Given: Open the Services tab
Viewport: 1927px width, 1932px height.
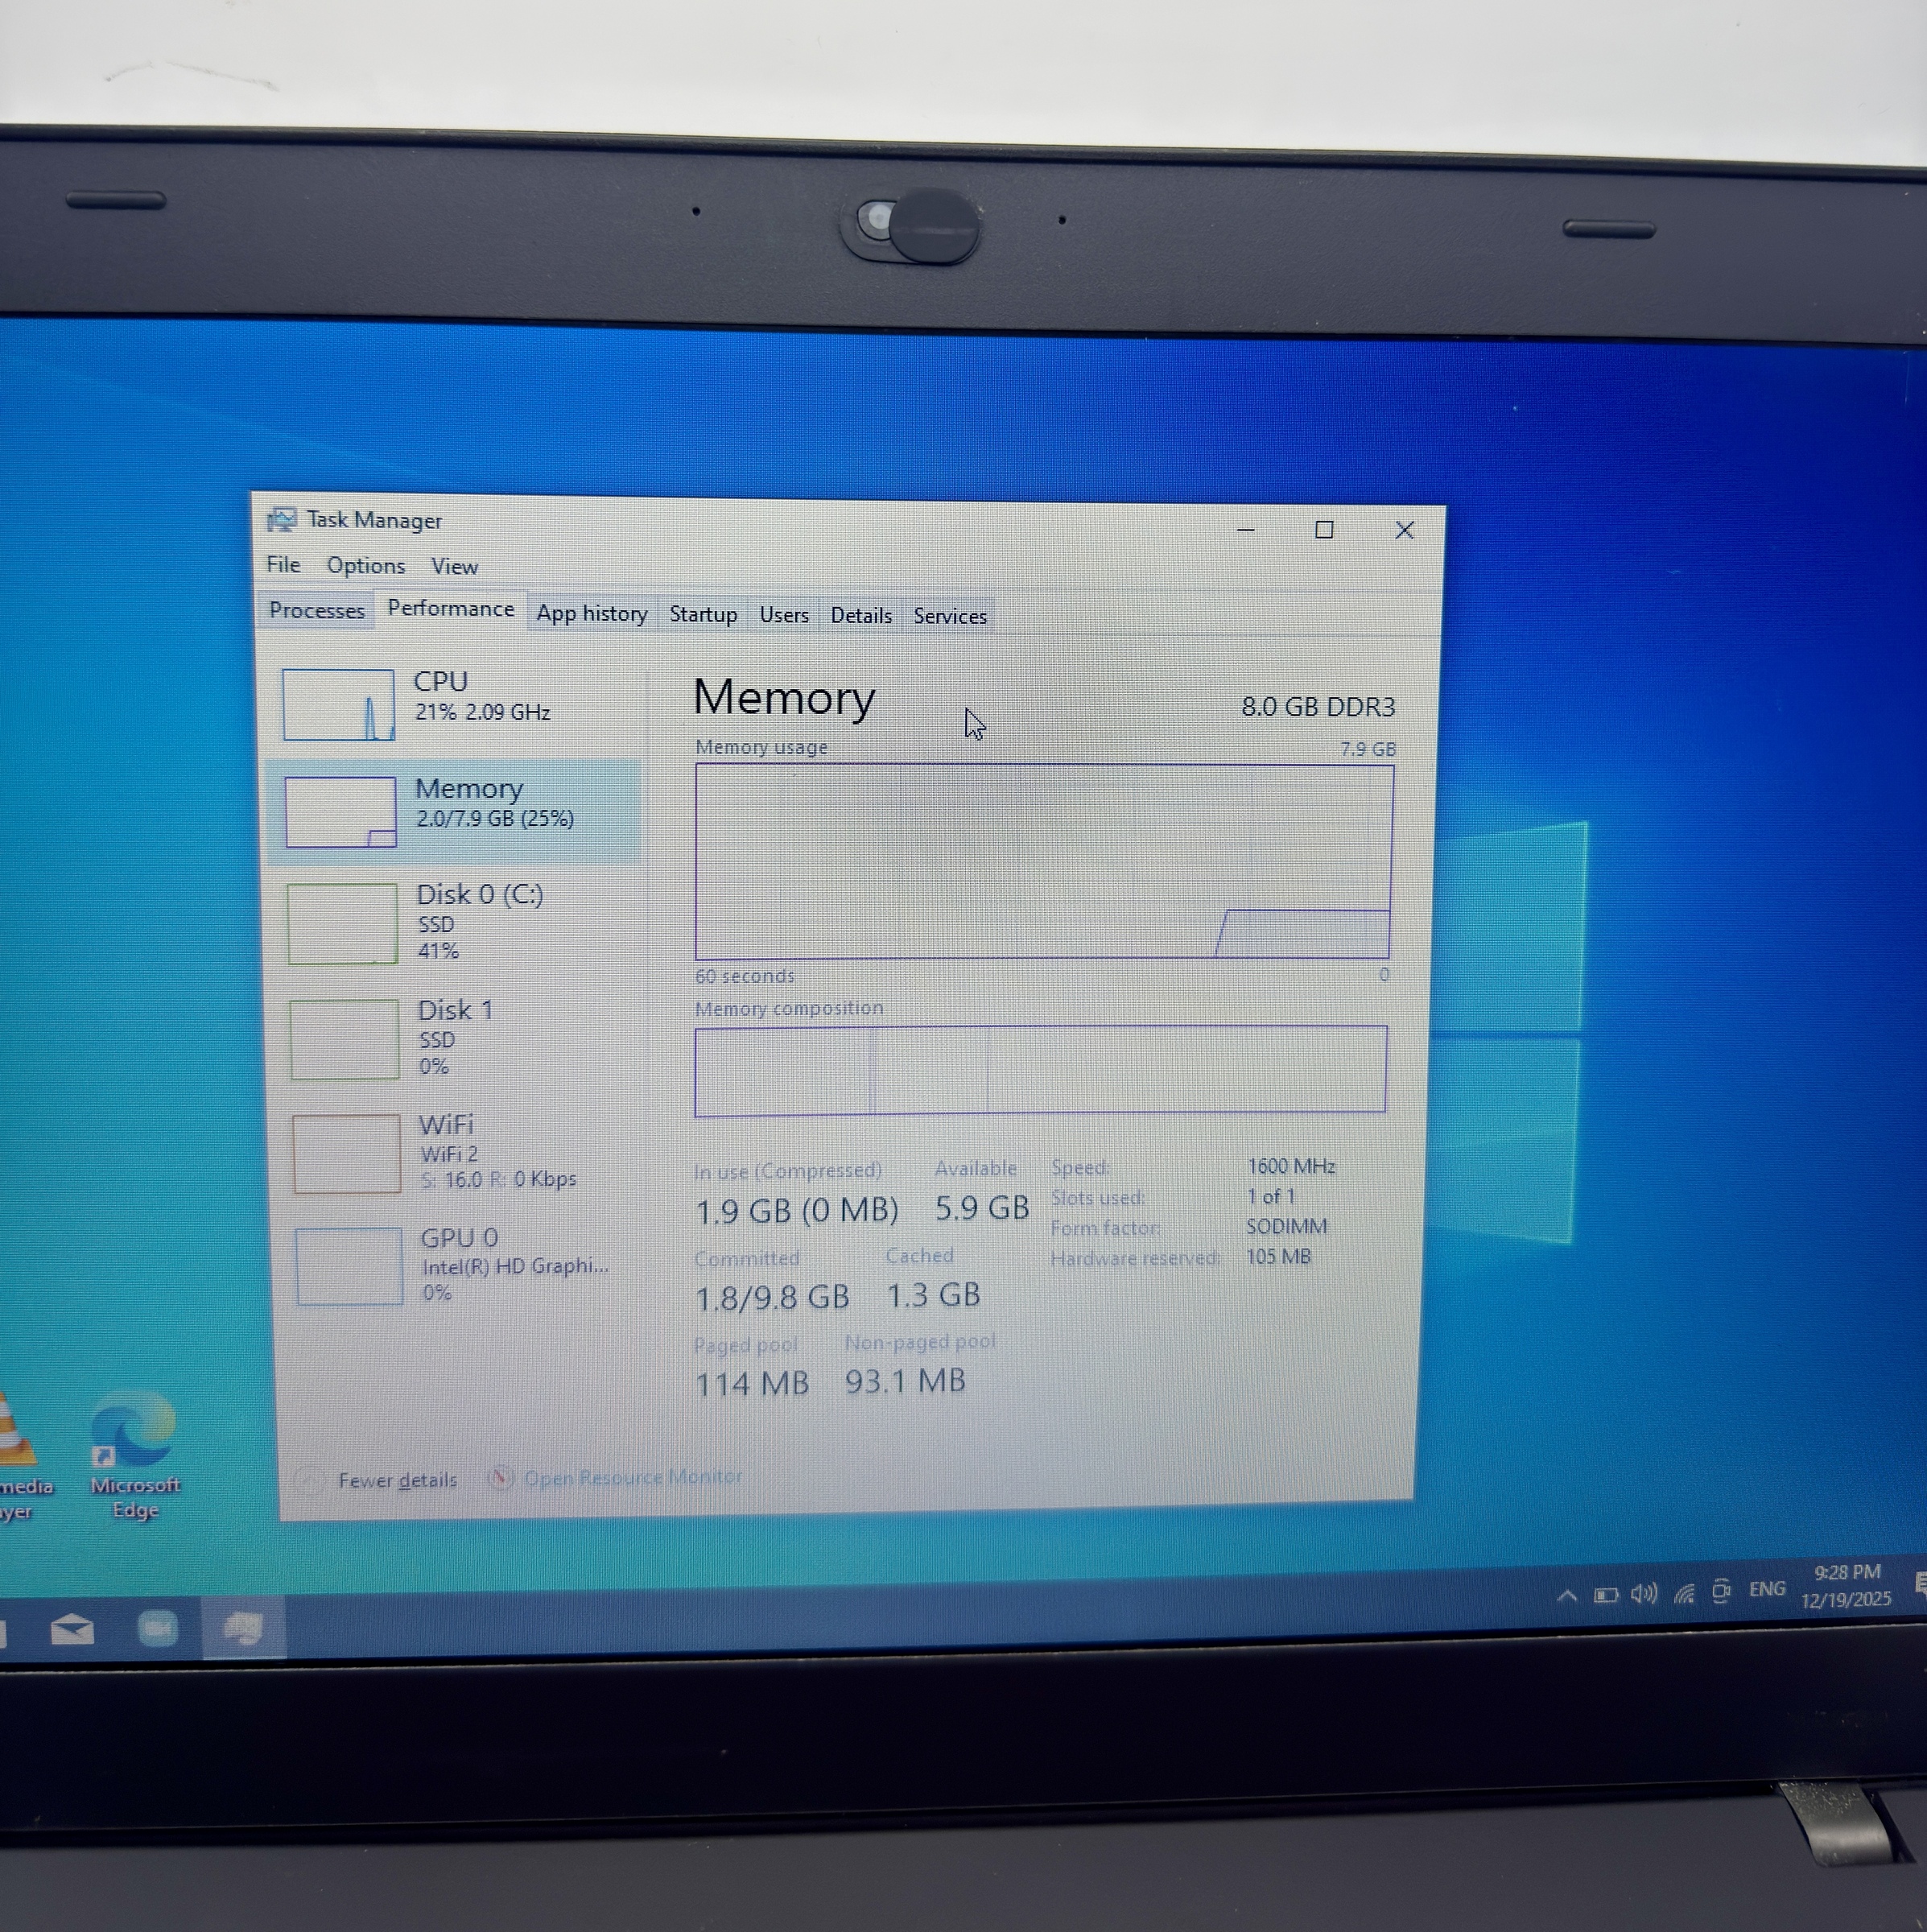Looking at the screenshot, I should click(x=949, y=616).
